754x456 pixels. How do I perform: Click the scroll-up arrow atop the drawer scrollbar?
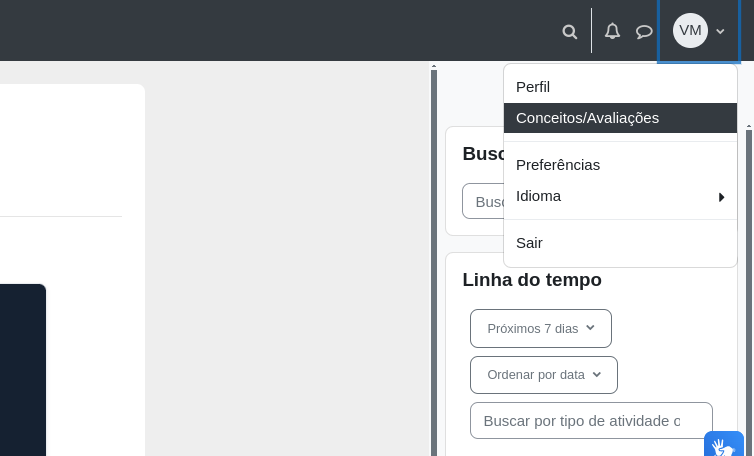[434, 66]
